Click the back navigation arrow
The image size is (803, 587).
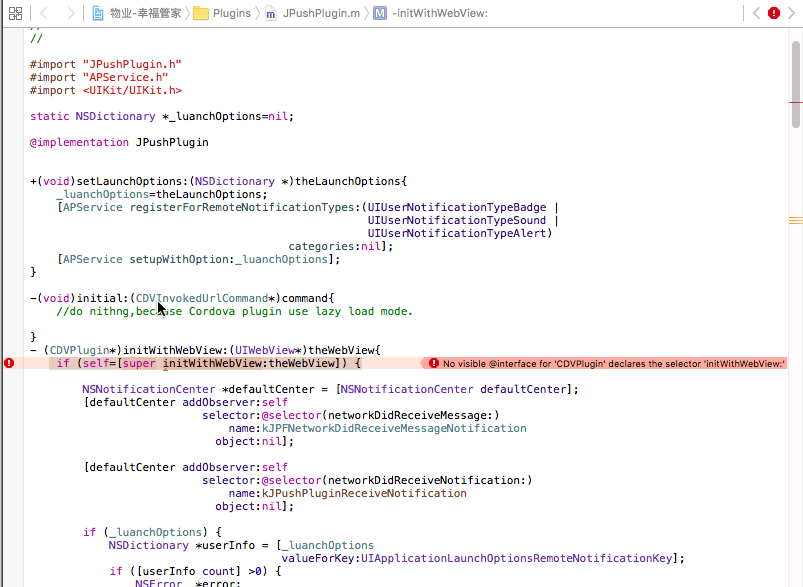pyautogui.click(x=44, y=14)
